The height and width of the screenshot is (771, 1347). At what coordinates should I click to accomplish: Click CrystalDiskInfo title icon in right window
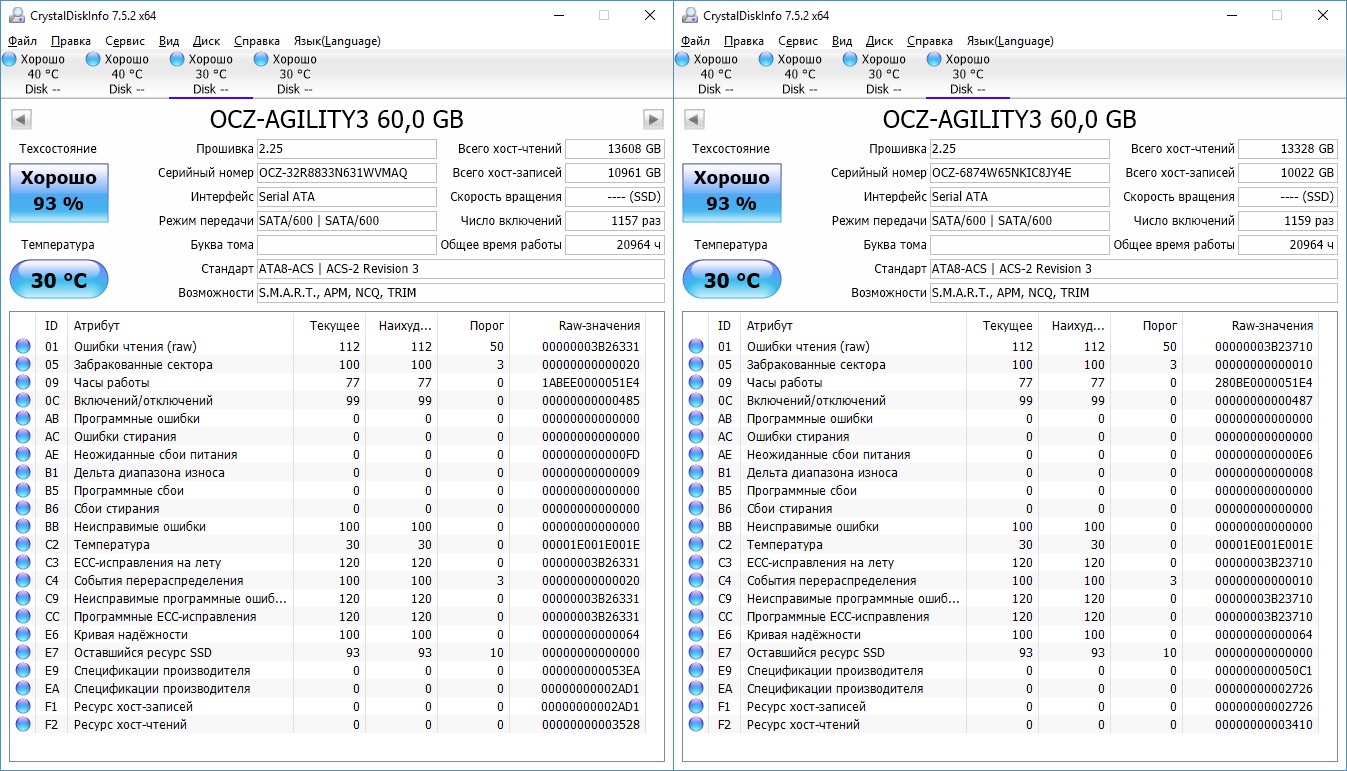689,15
